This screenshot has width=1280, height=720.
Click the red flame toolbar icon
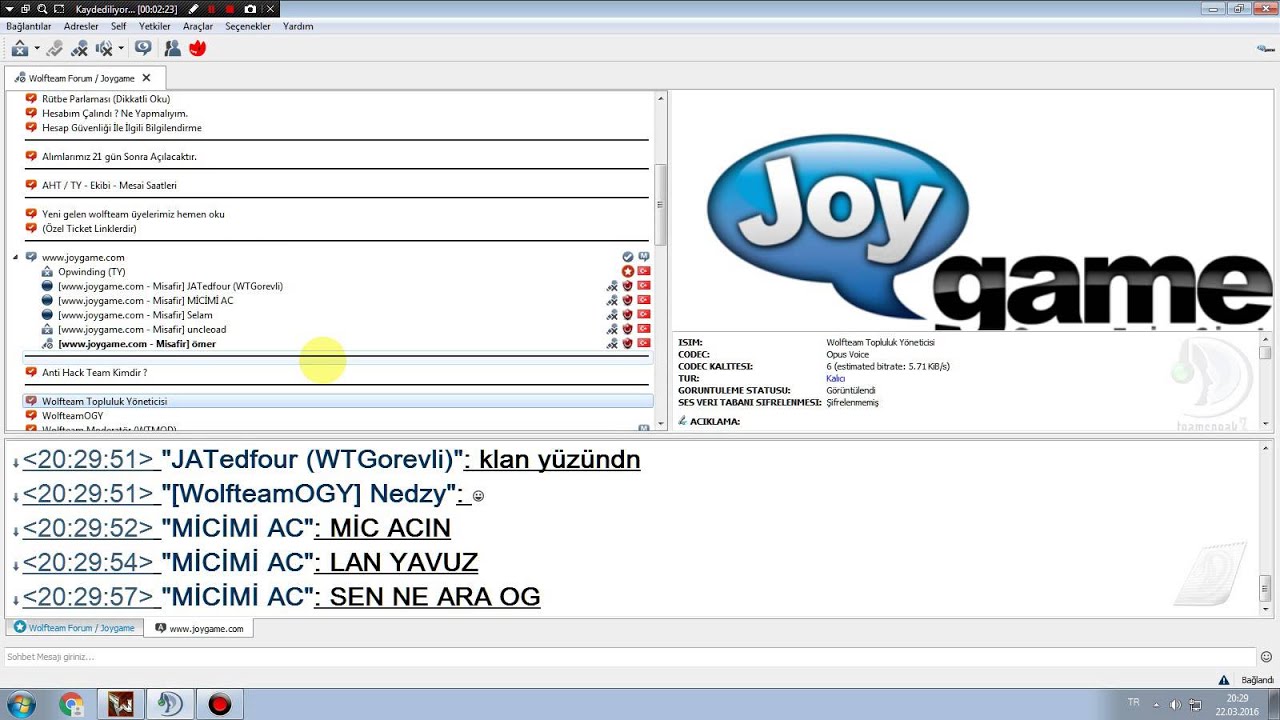(197, 48)
